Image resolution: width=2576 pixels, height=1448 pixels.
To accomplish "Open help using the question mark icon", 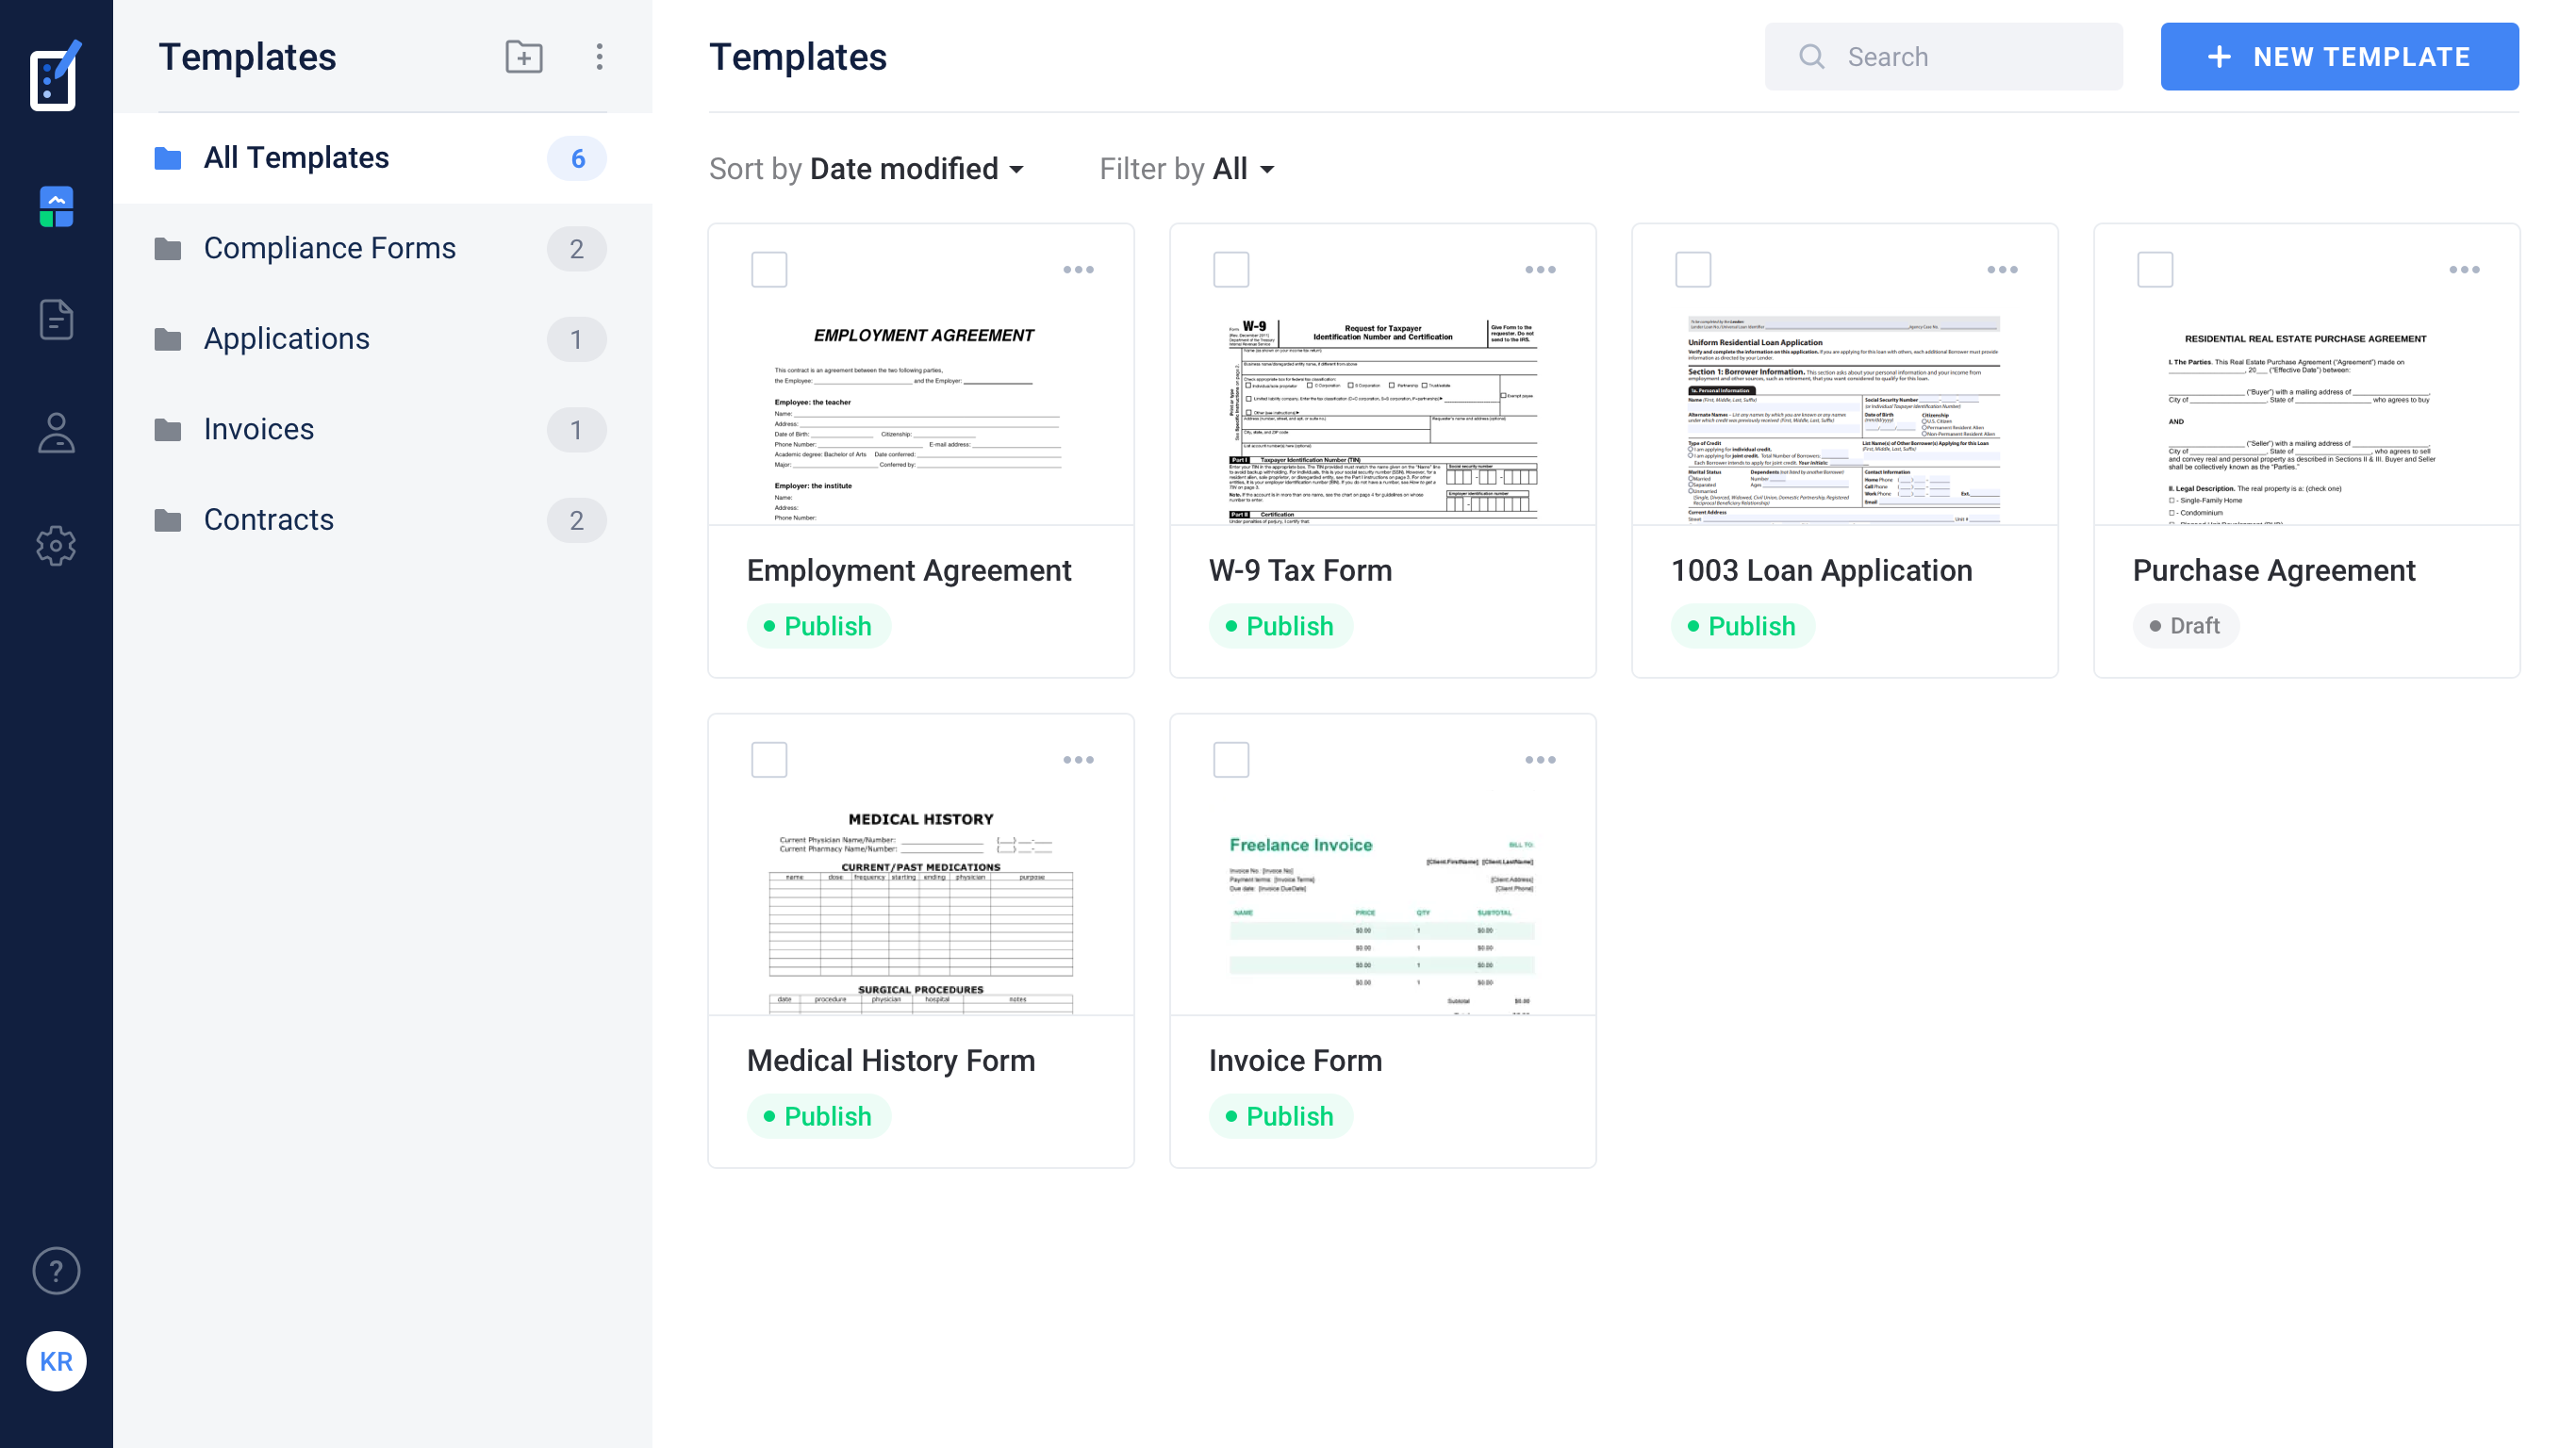I will coord(56,1271).
